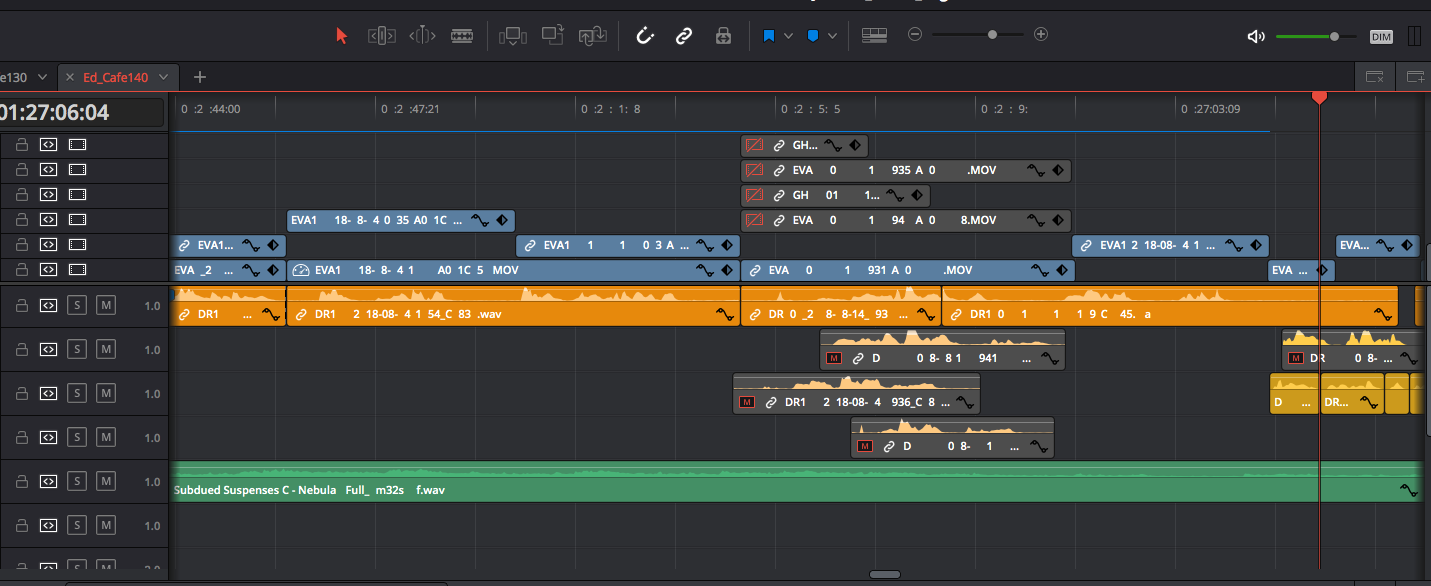1431x586 pixels.
Task: Enable Dynamic trim mode tool
Action: click(x=422, y=36)
